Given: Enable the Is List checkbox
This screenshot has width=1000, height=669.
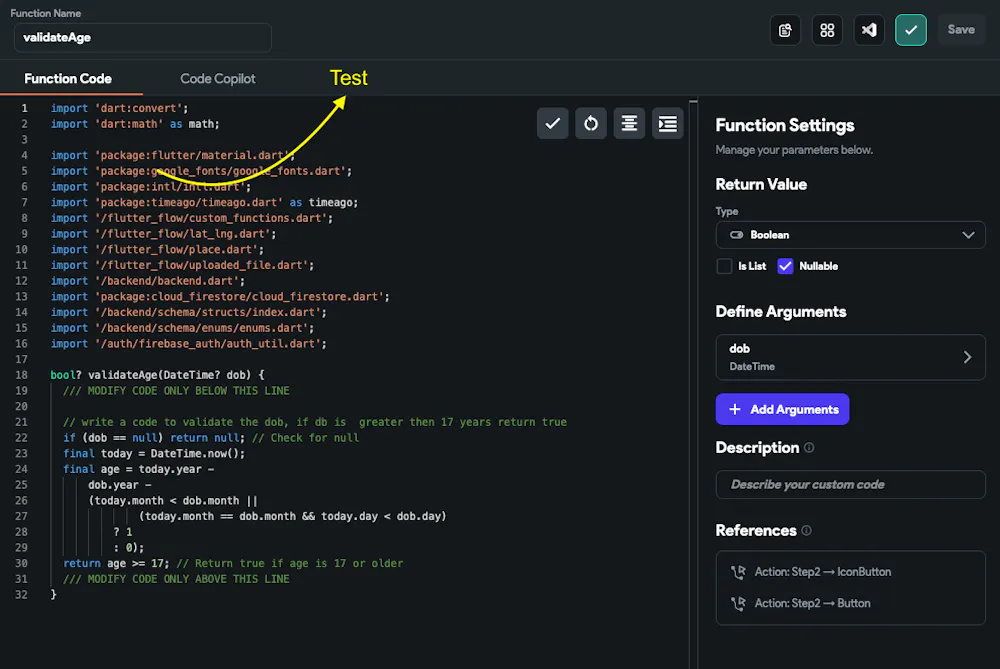Looking at the screenshot, I should 724,266.
